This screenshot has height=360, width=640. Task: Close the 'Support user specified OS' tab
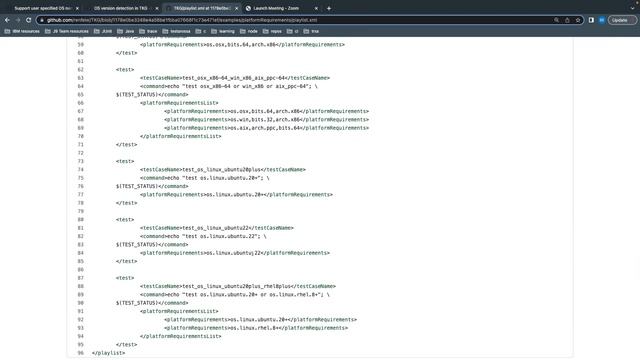(x=78, y=8)
